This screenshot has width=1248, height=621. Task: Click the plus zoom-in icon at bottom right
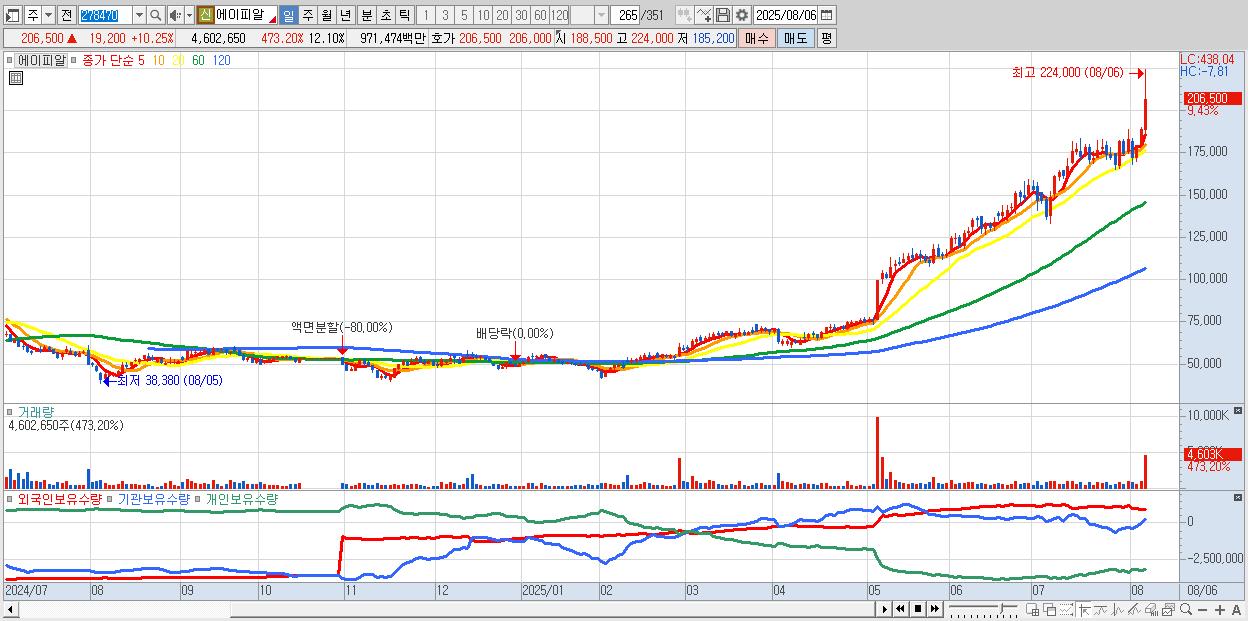[x=1220, y=610]
